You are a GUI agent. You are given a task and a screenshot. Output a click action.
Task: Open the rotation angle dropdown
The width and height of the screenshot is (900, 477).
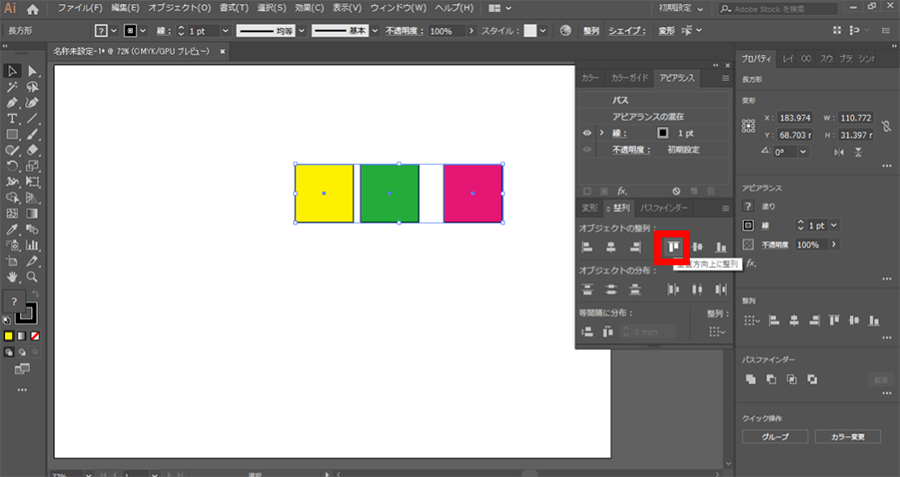click(x=804, y=151)
